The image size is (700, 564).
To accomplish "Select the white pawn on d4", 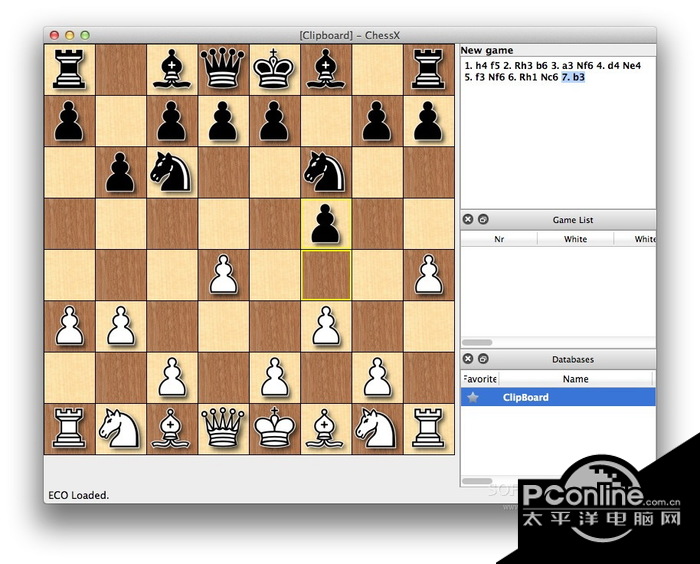I will click(x=223, y=275).
